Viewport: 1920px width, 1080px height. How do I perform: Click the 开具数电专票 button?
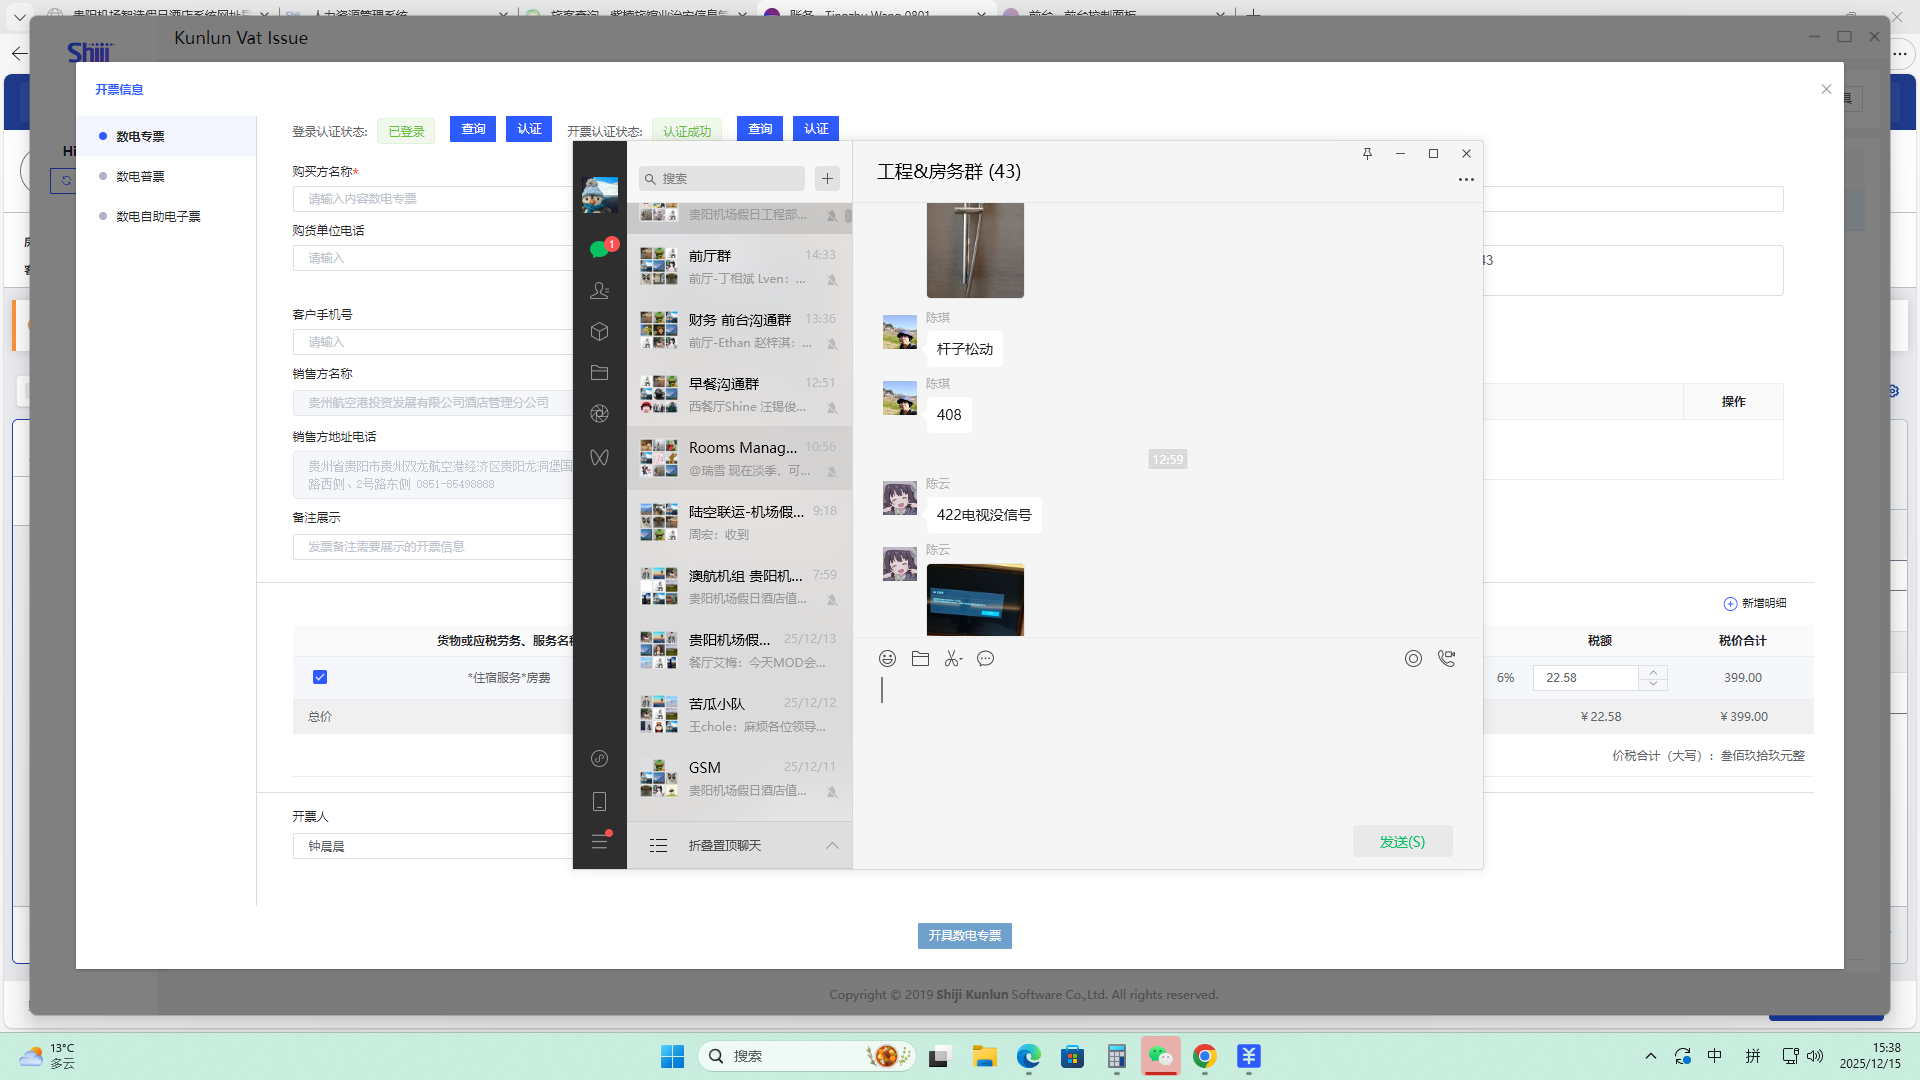click(964, 935)
